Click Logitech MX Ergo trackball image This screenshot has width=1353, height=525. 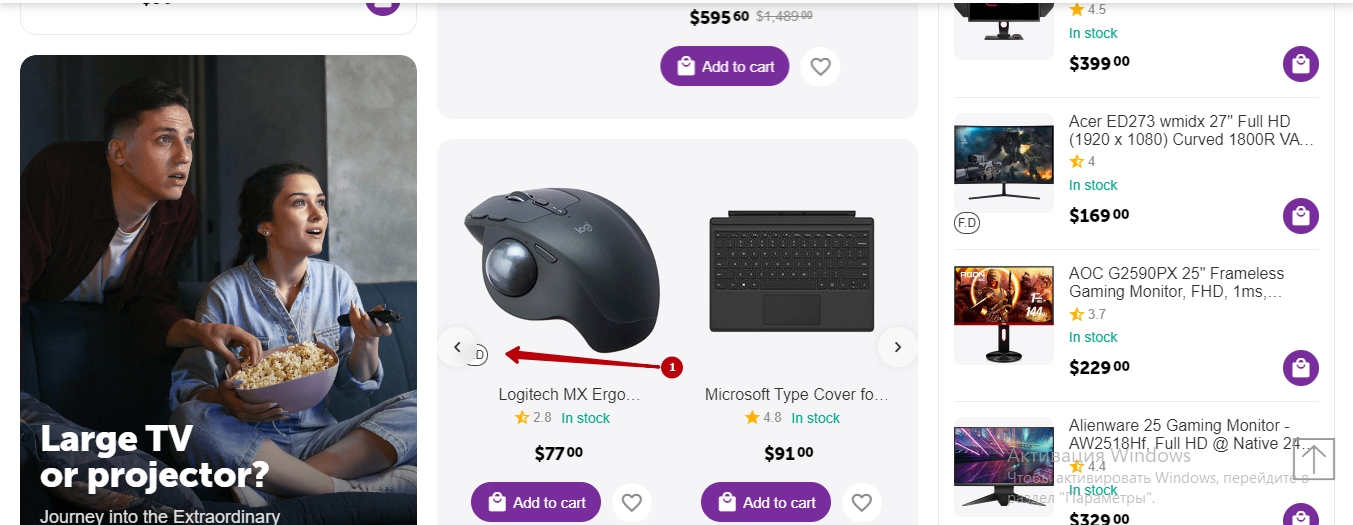[562, 268]
